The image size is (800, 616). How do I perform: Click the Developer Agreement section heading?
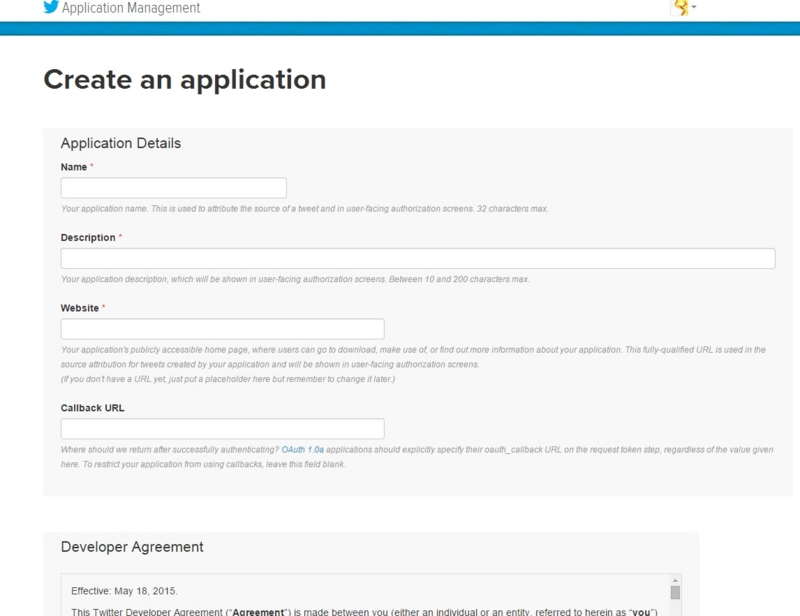132,547
